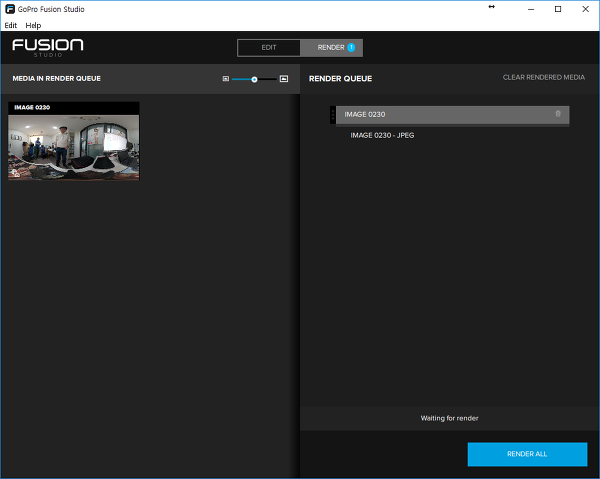Close the GoPro Fusion Studio window

pos(585,9)
